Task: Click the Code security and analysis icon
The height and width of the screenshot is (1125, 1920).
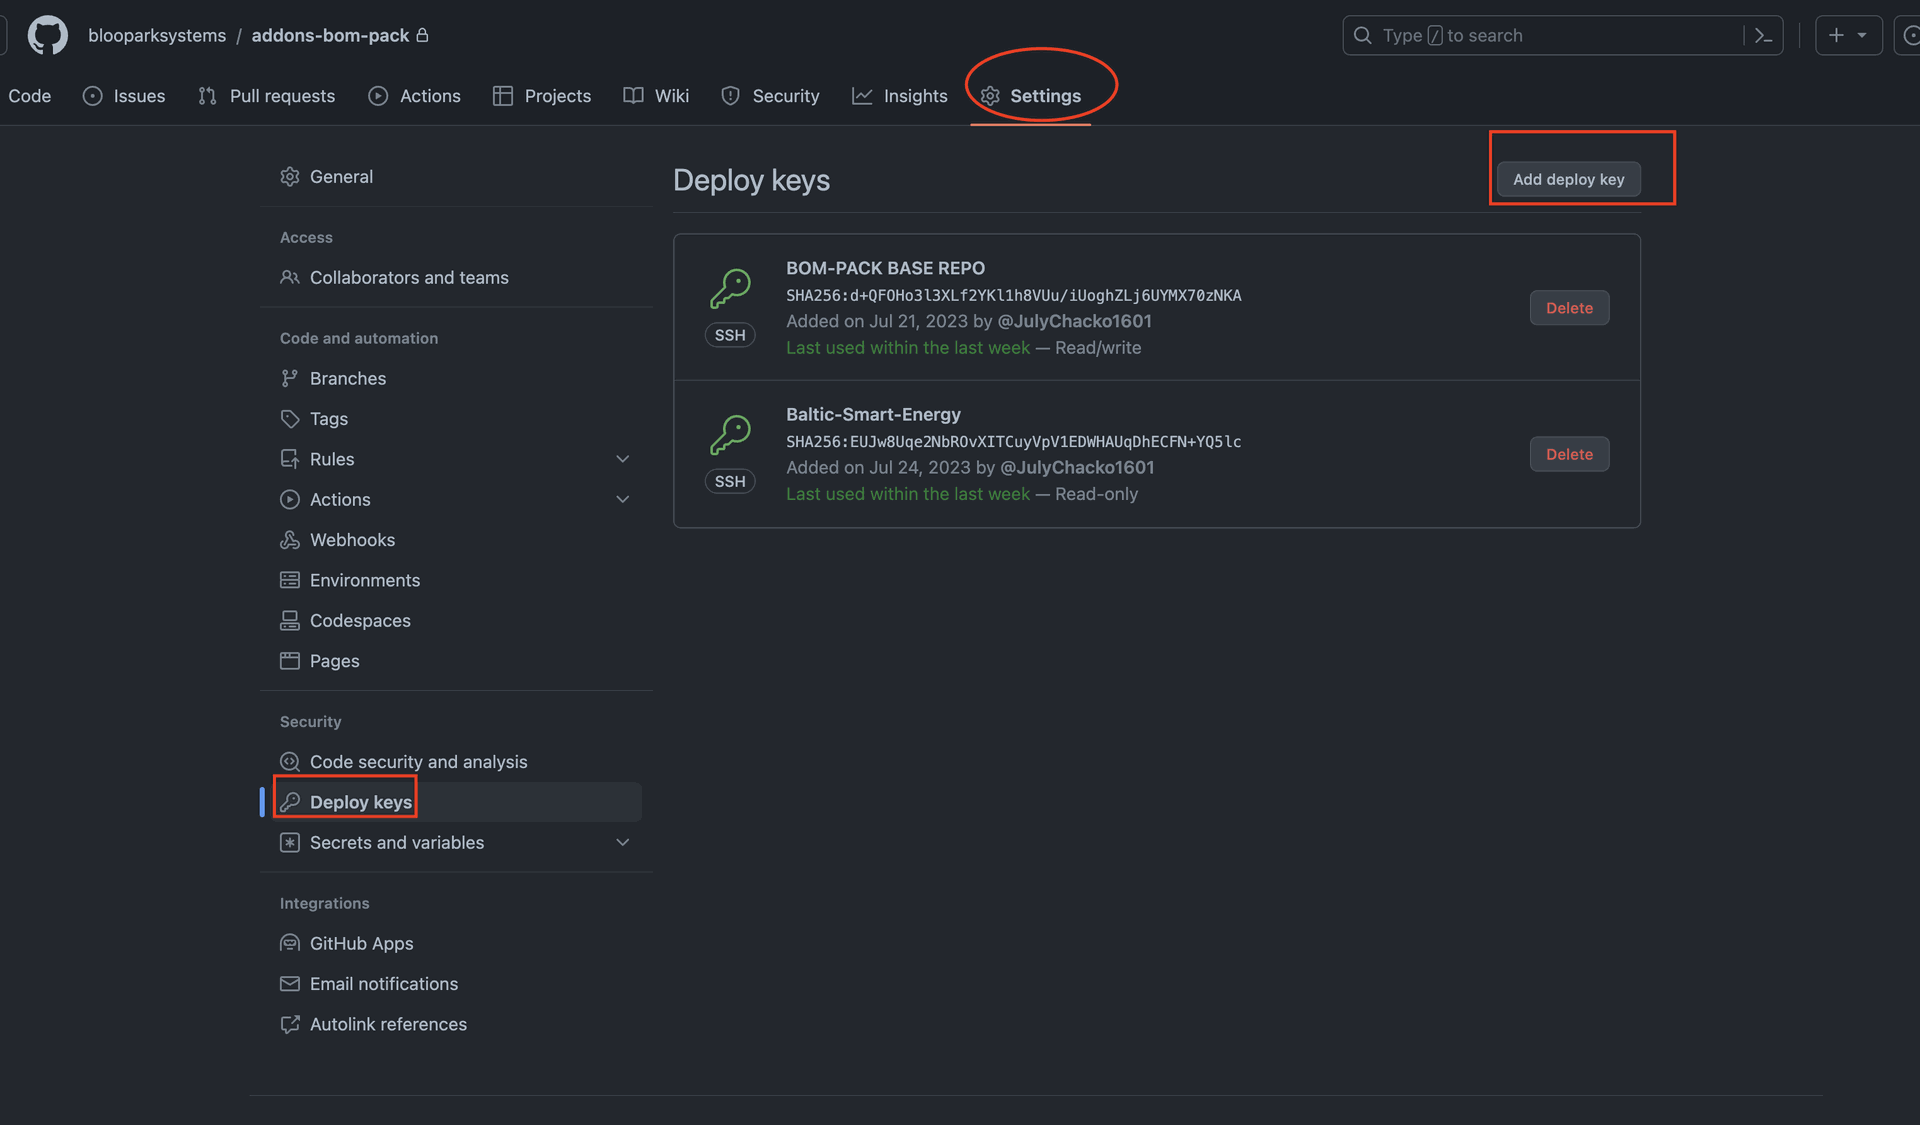Action: coord(290,762)
